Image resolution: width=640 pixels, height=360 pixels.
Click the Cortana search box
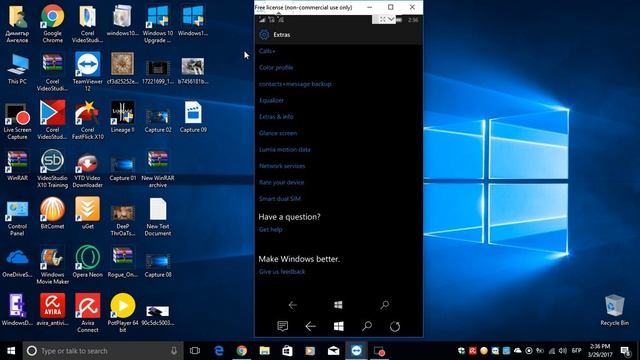(103, 351)
